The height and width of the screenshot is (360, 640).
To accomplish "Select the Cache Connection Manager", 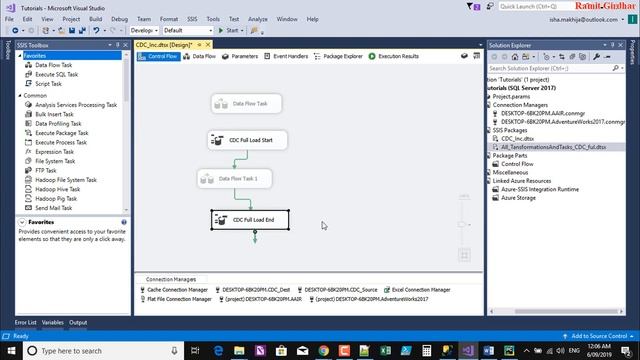I will coord(174,290).
